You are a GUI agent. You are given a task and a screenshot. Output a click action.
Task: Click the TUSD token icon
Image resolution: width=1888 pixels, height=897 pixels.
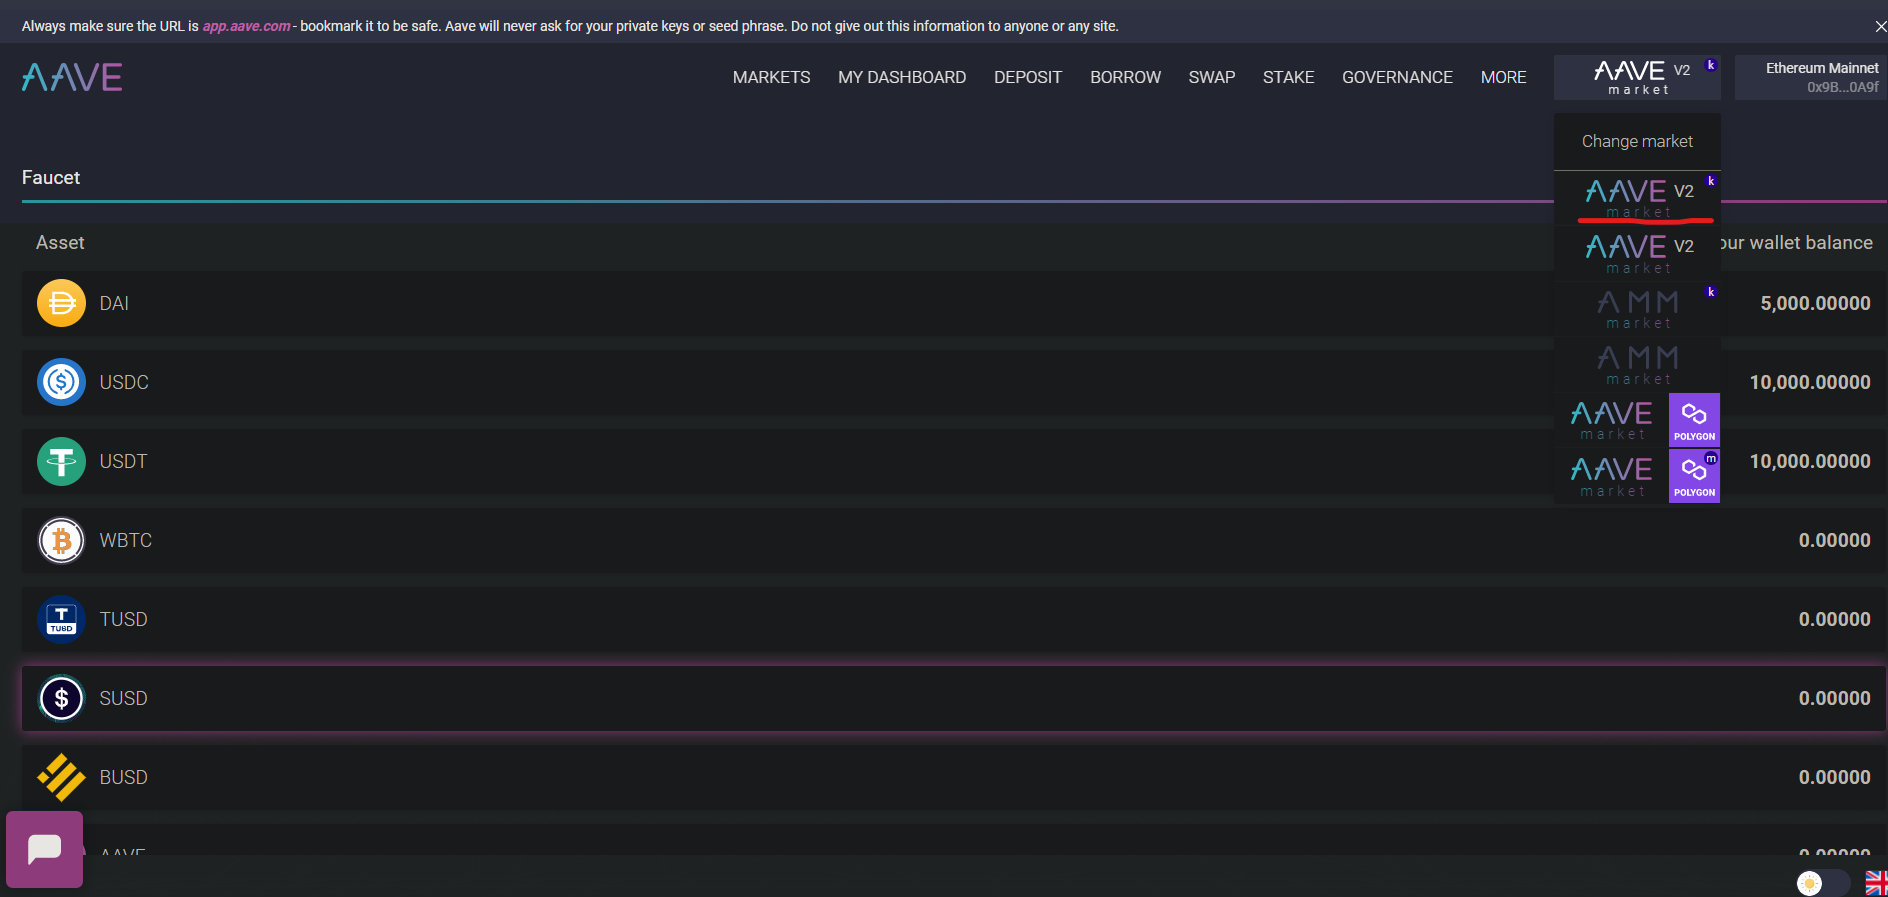[x=61, y=619]
